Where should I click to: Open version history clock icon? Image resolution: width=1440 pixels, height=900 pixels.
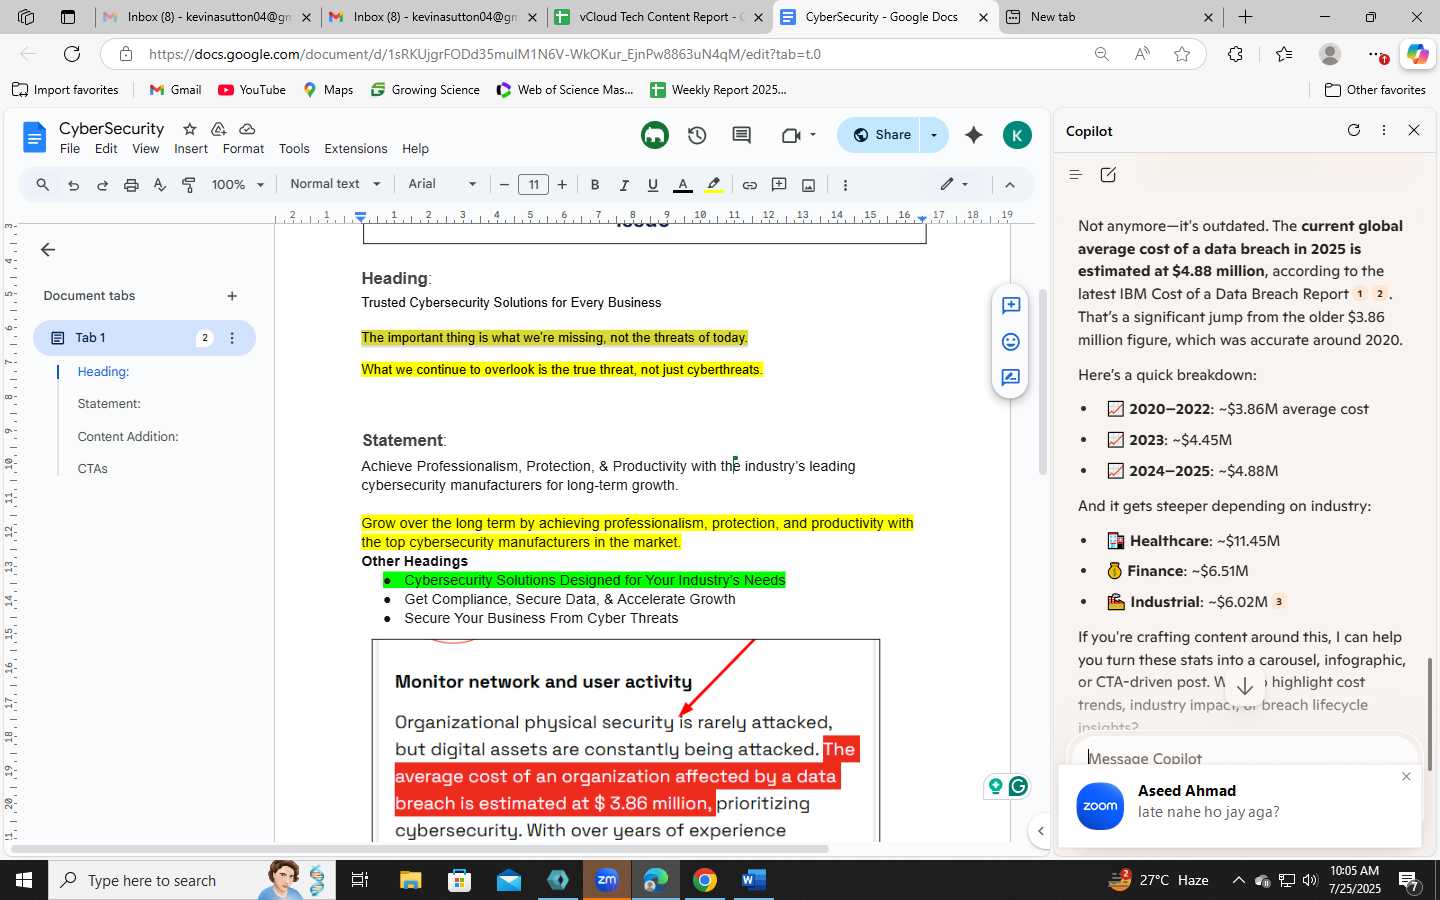[697, 135]
